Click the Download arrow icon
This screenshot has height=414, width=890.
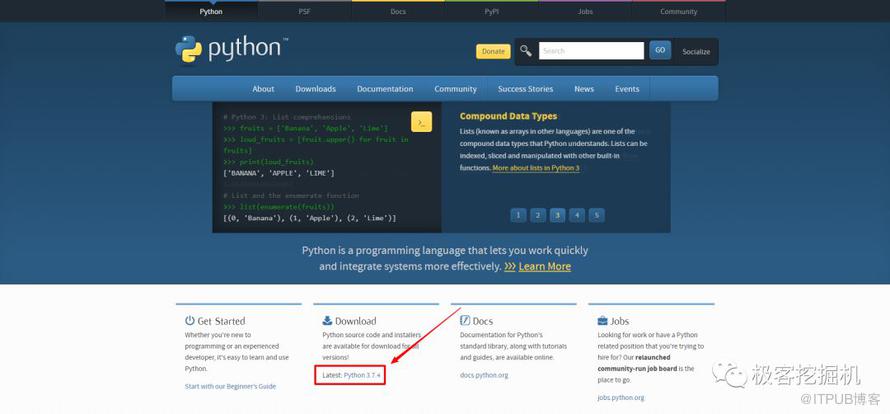pyautogui.click(x=328, y=321)
